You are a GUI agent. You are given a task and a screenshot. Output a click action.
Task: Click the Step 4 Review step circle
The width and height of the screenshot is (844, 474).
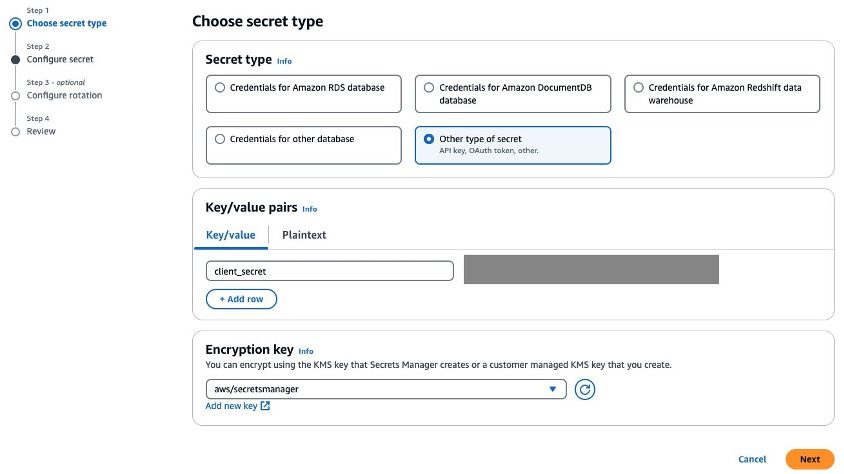pos(16,132)
